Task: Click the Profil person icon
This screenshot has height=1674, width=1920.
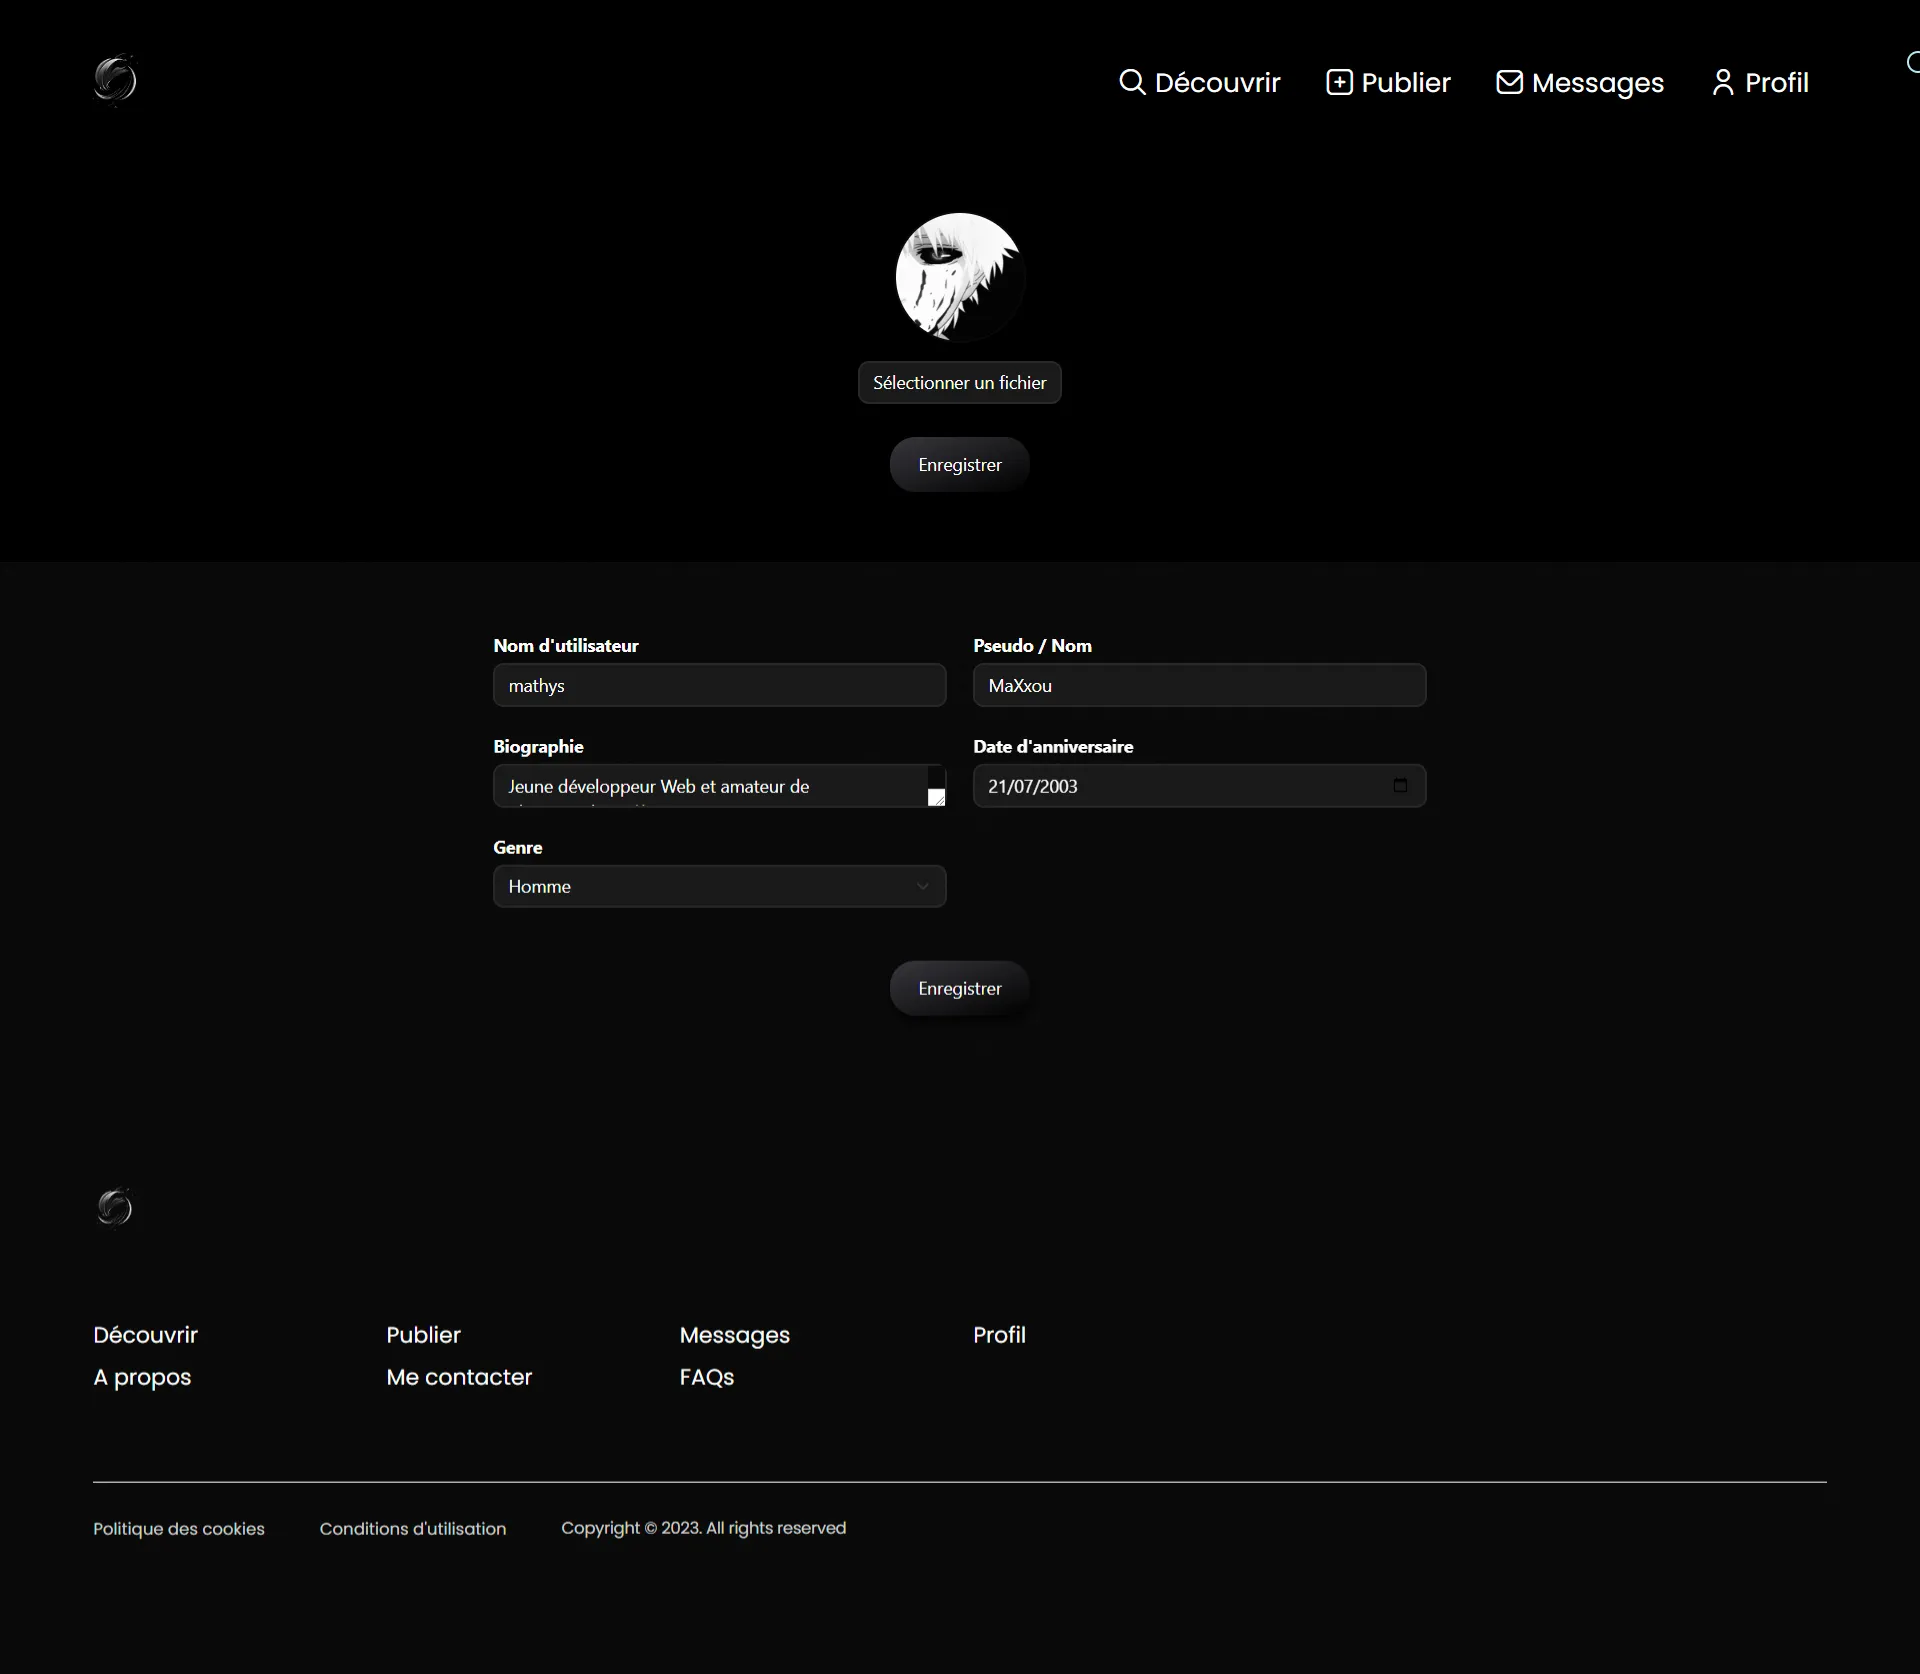Action: click(1722, 82)
